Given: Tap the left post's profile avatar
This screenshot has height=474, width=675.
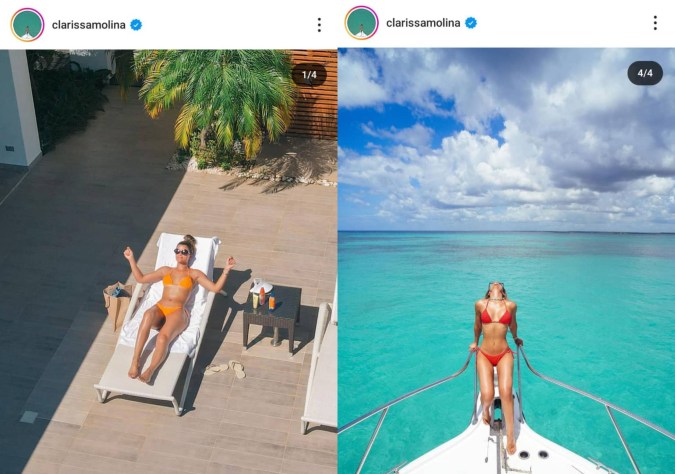Looking at the screenshot, I should coord(27,25).
